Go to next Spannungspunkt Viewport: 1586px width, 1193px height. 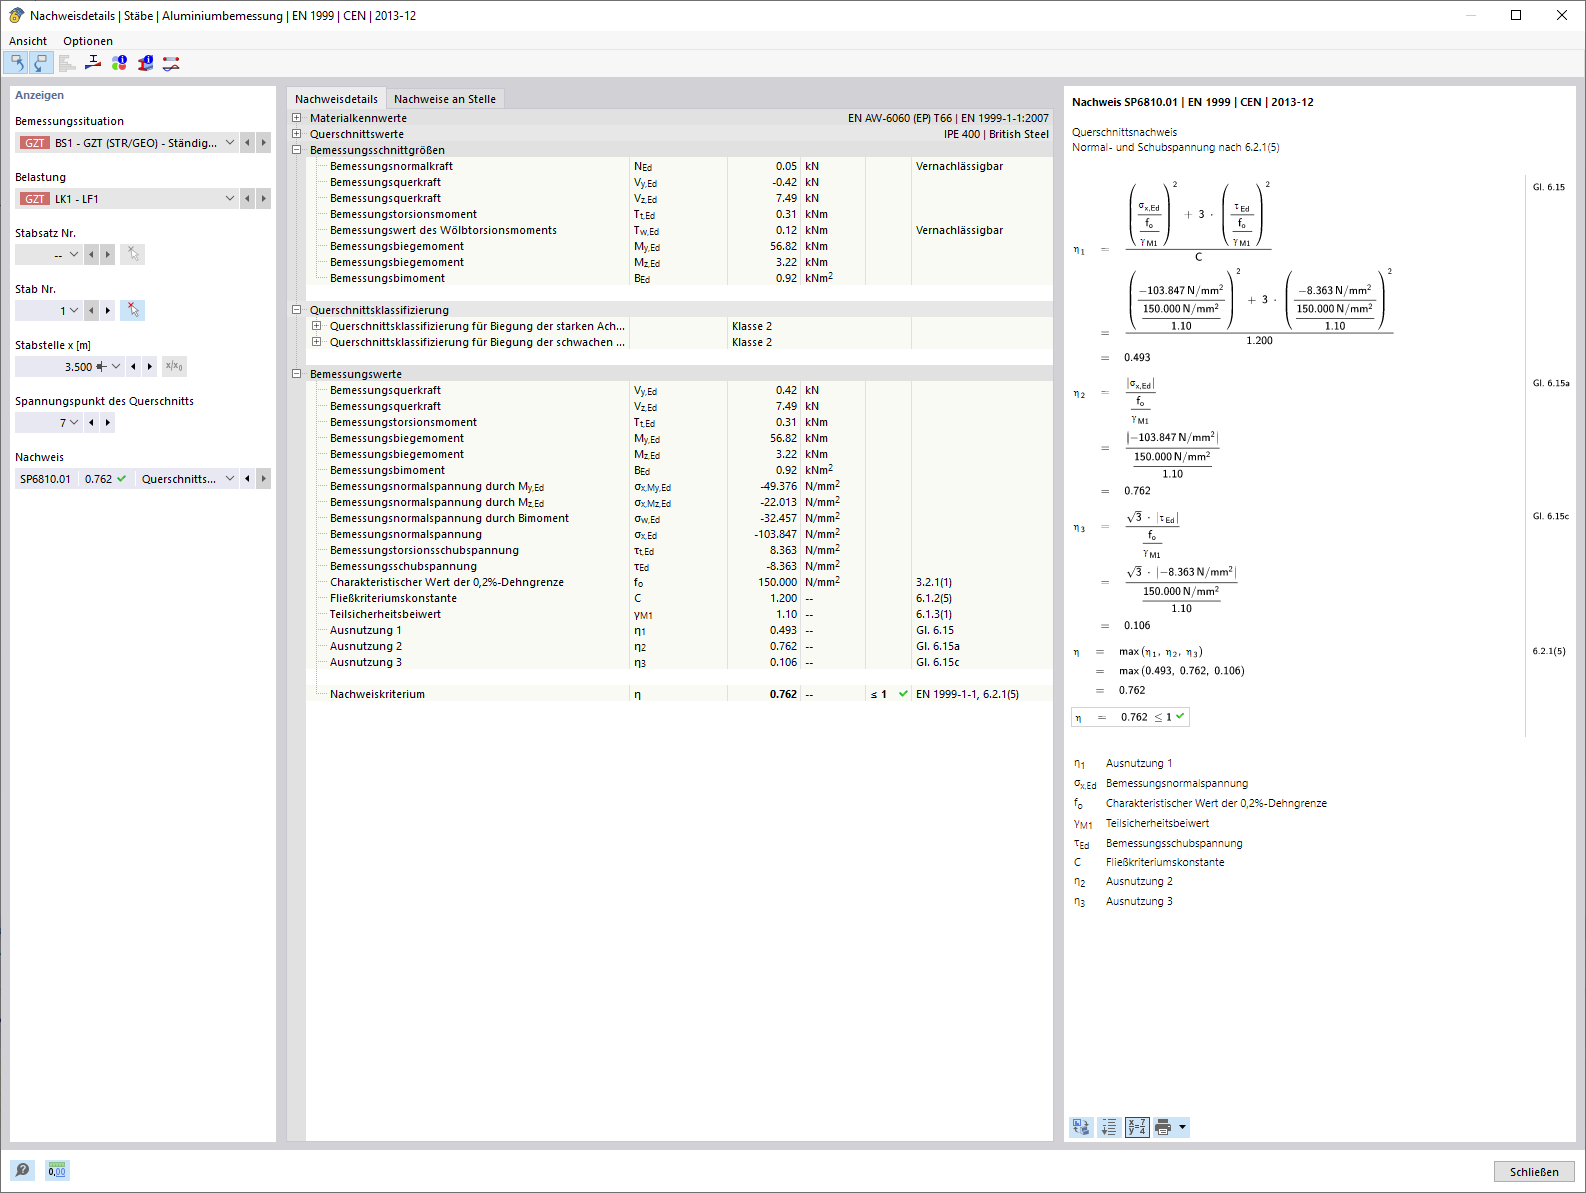tap(108, 423)
